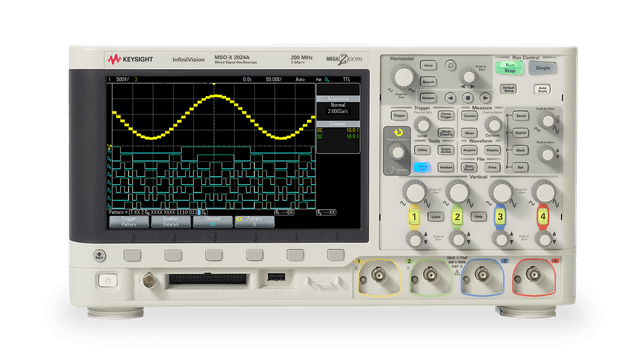The width and height of the screenshot is (640, 360).
Task: Push the power button on front panel
Action: point(108,280)
